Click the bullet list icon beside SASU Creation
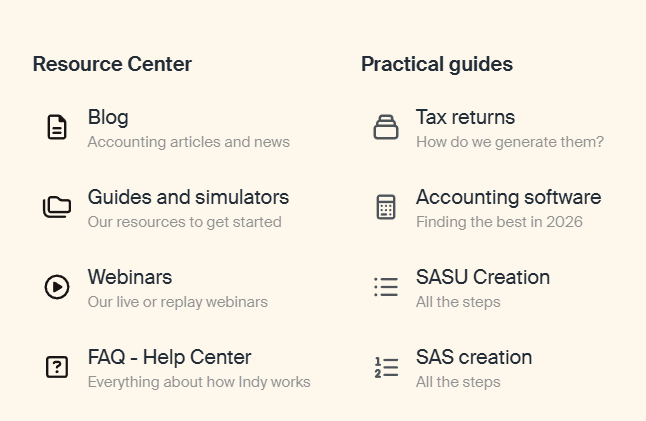Image resolution: width=646 pixels, height=421 pixels. point(386,287)
